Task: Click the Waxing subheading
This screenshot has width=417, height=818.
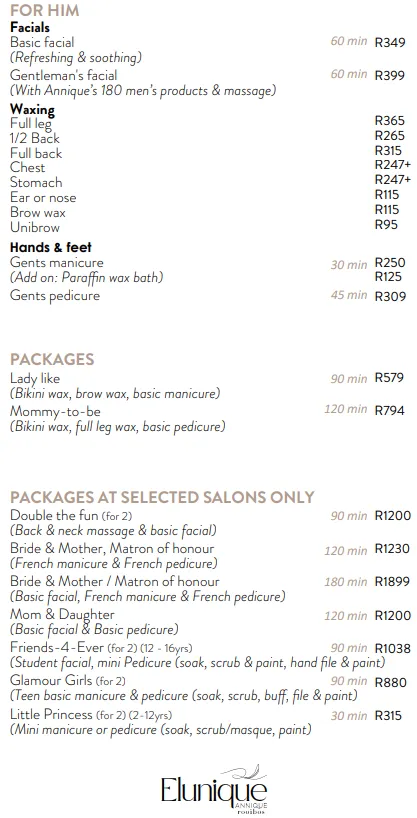Action: (32, 110)
